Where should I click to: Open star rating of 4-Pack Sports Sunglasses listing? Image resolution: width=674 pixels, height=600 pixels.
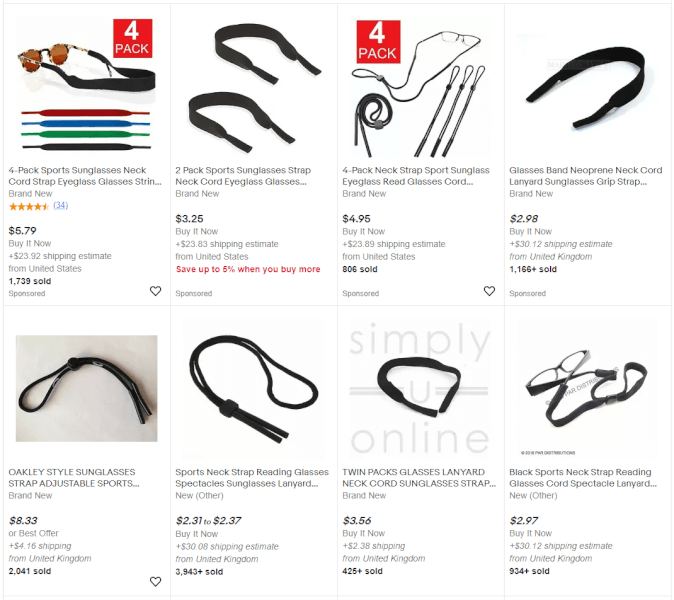coord(29,206)
